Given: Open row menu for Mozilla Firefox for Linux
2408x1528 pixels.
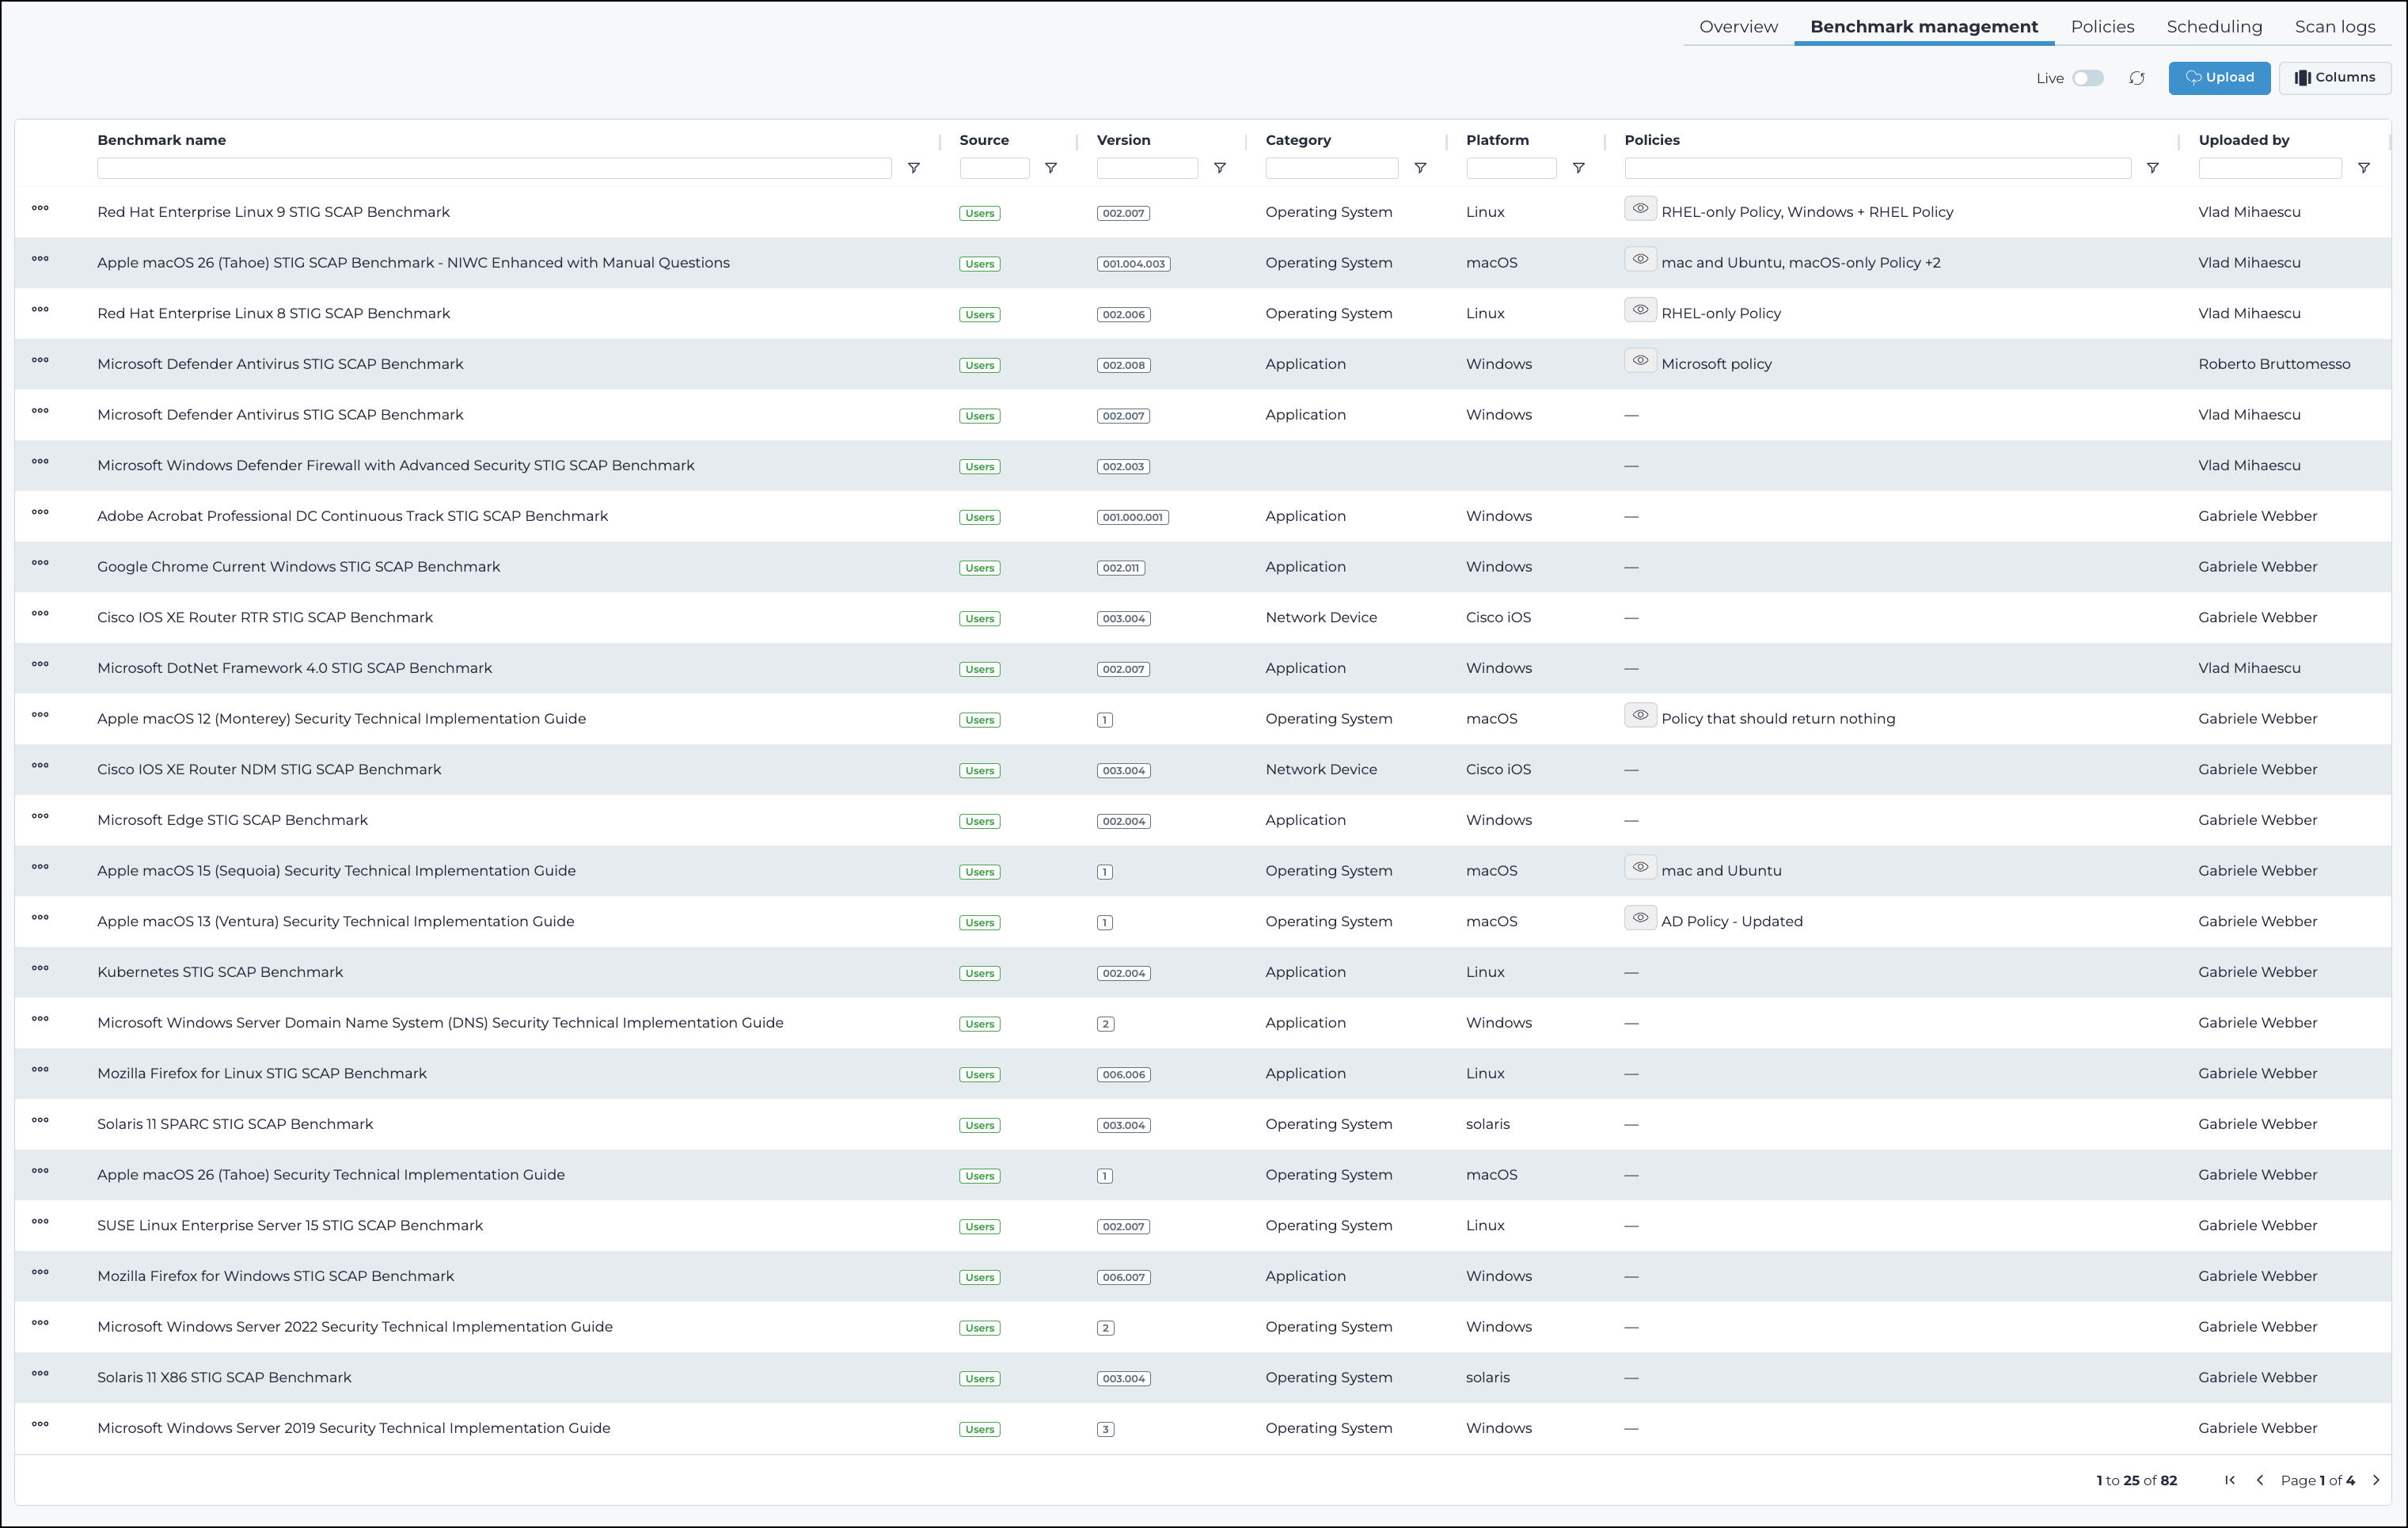Looking at the screenshot, I should [x=40, y=1070].
